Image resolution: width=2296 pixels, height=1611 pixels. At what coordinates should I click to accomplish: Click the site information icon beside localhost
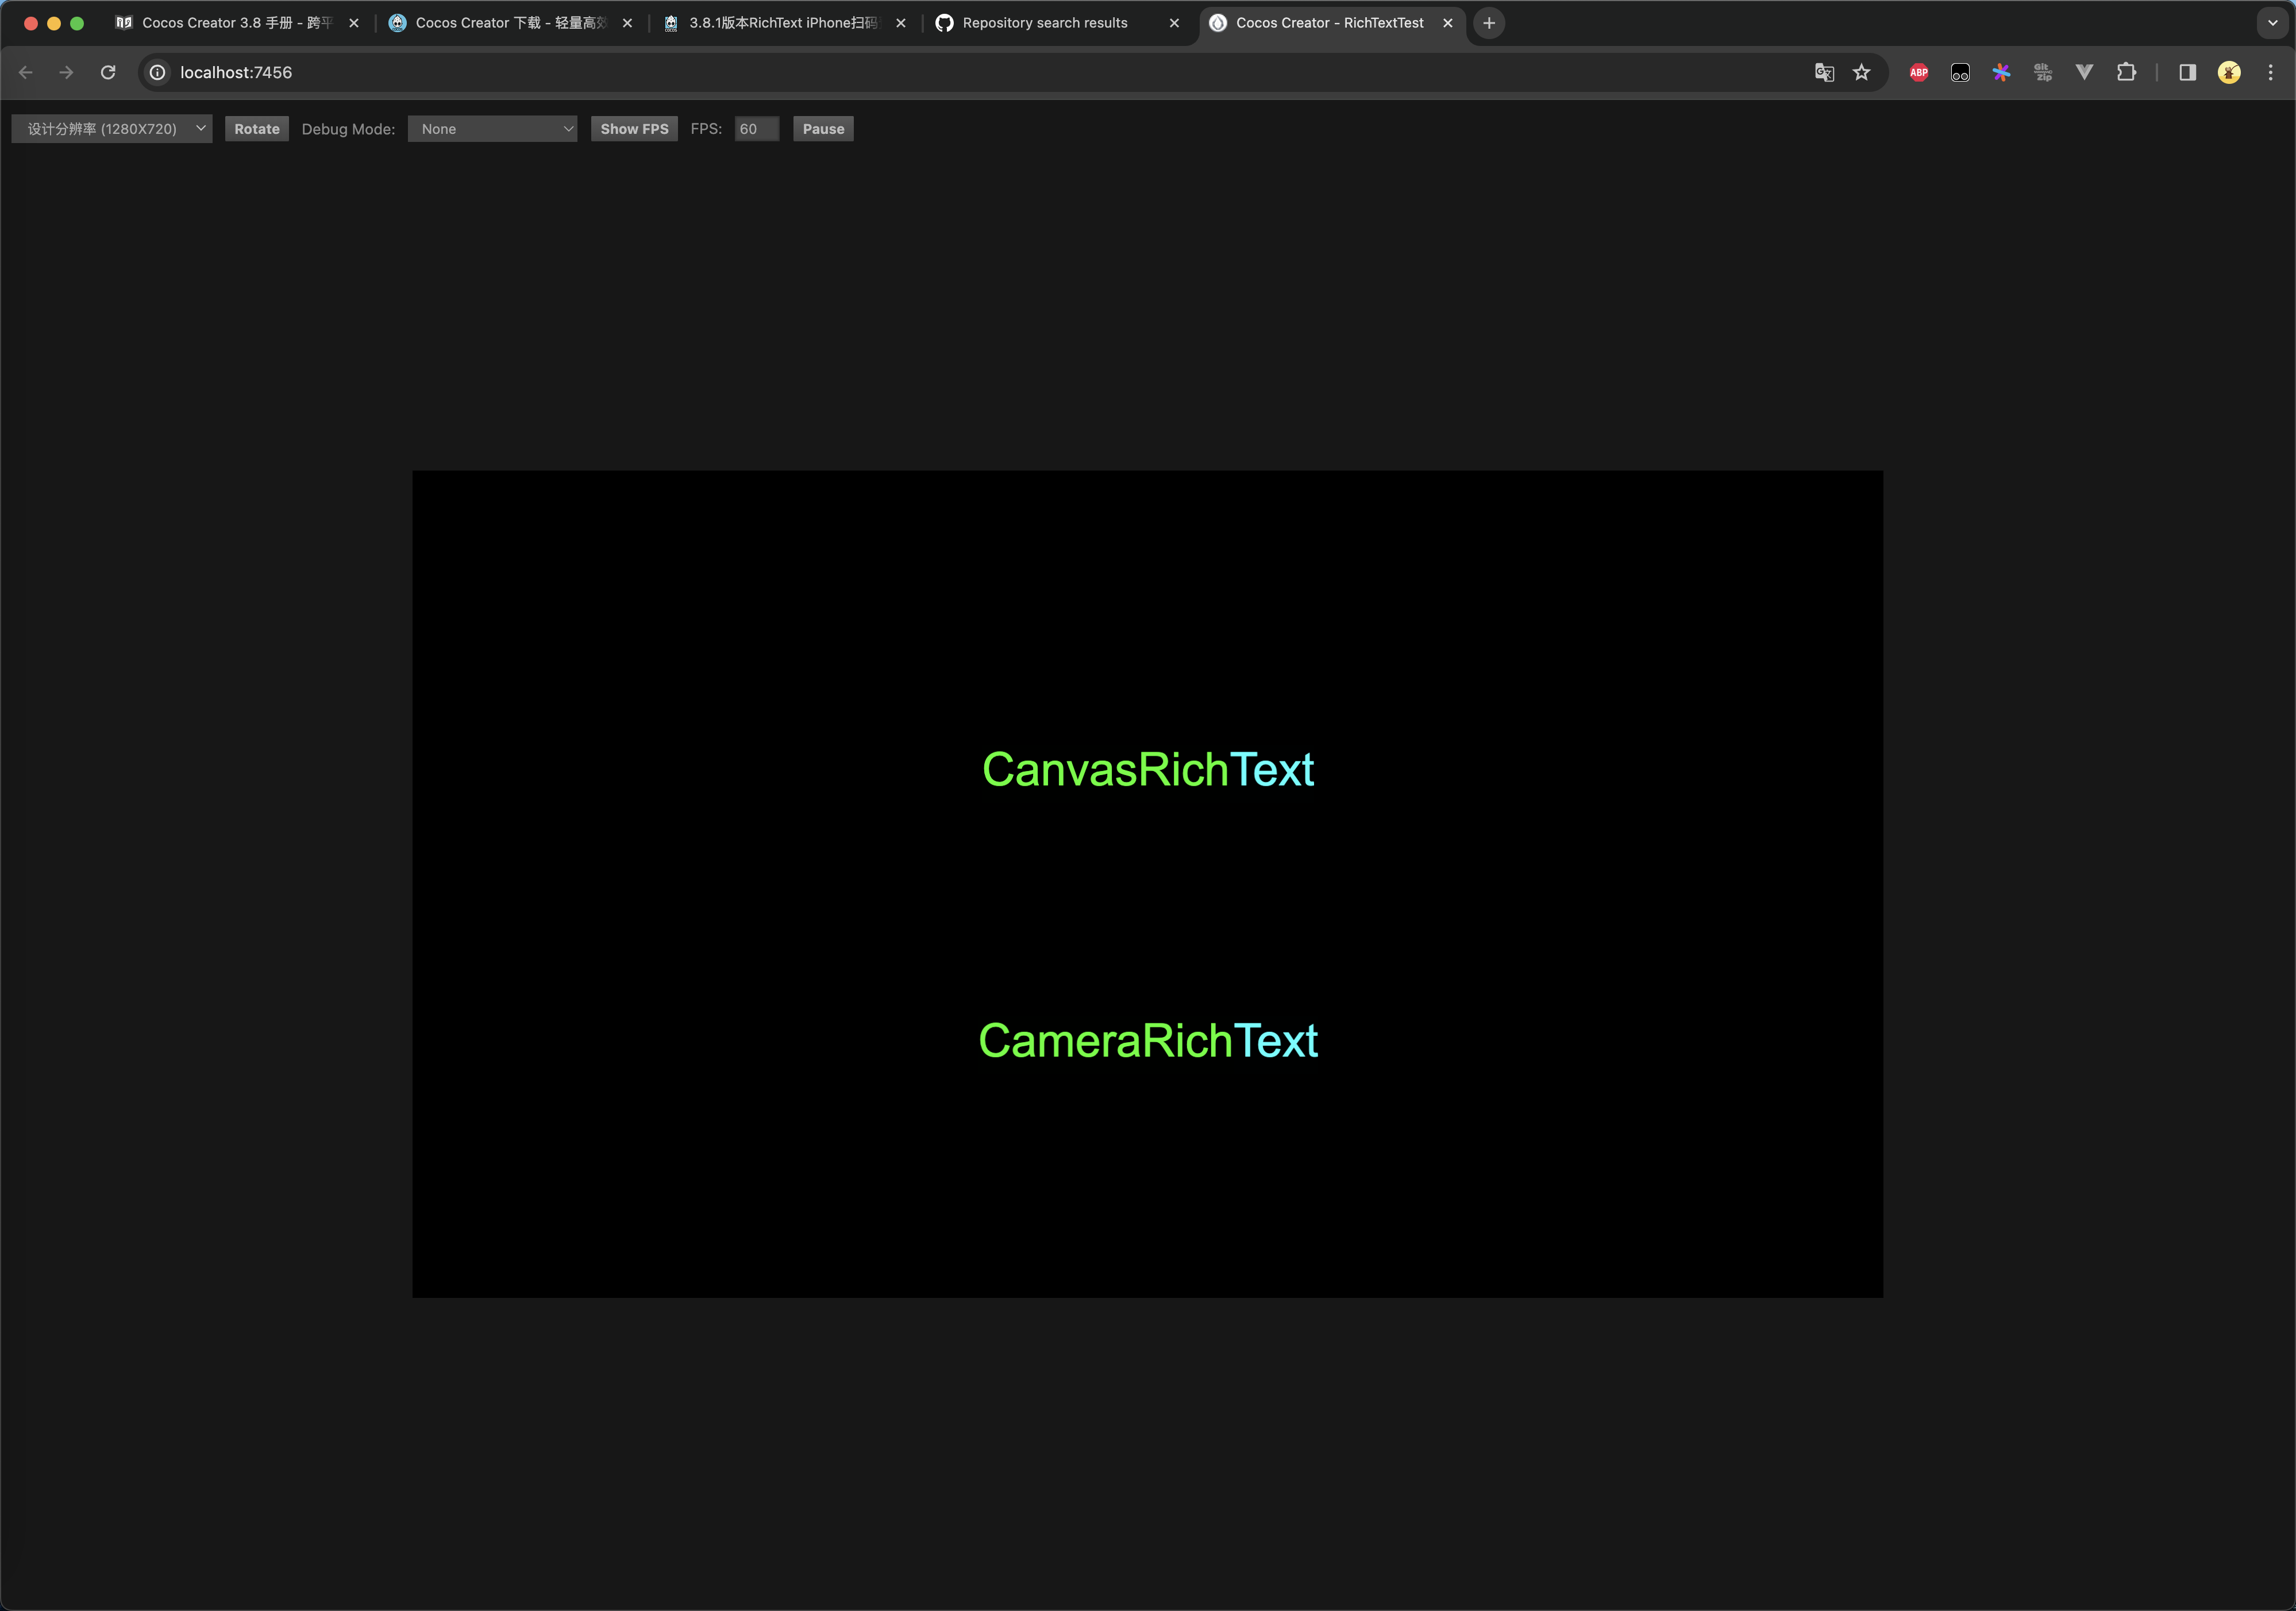[x=158, y=72]
